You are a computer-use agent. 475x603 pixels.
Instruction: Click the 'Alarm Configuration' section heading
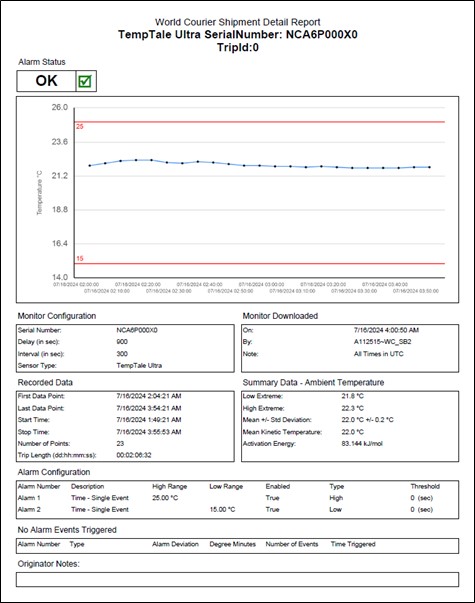pos(54,472)
